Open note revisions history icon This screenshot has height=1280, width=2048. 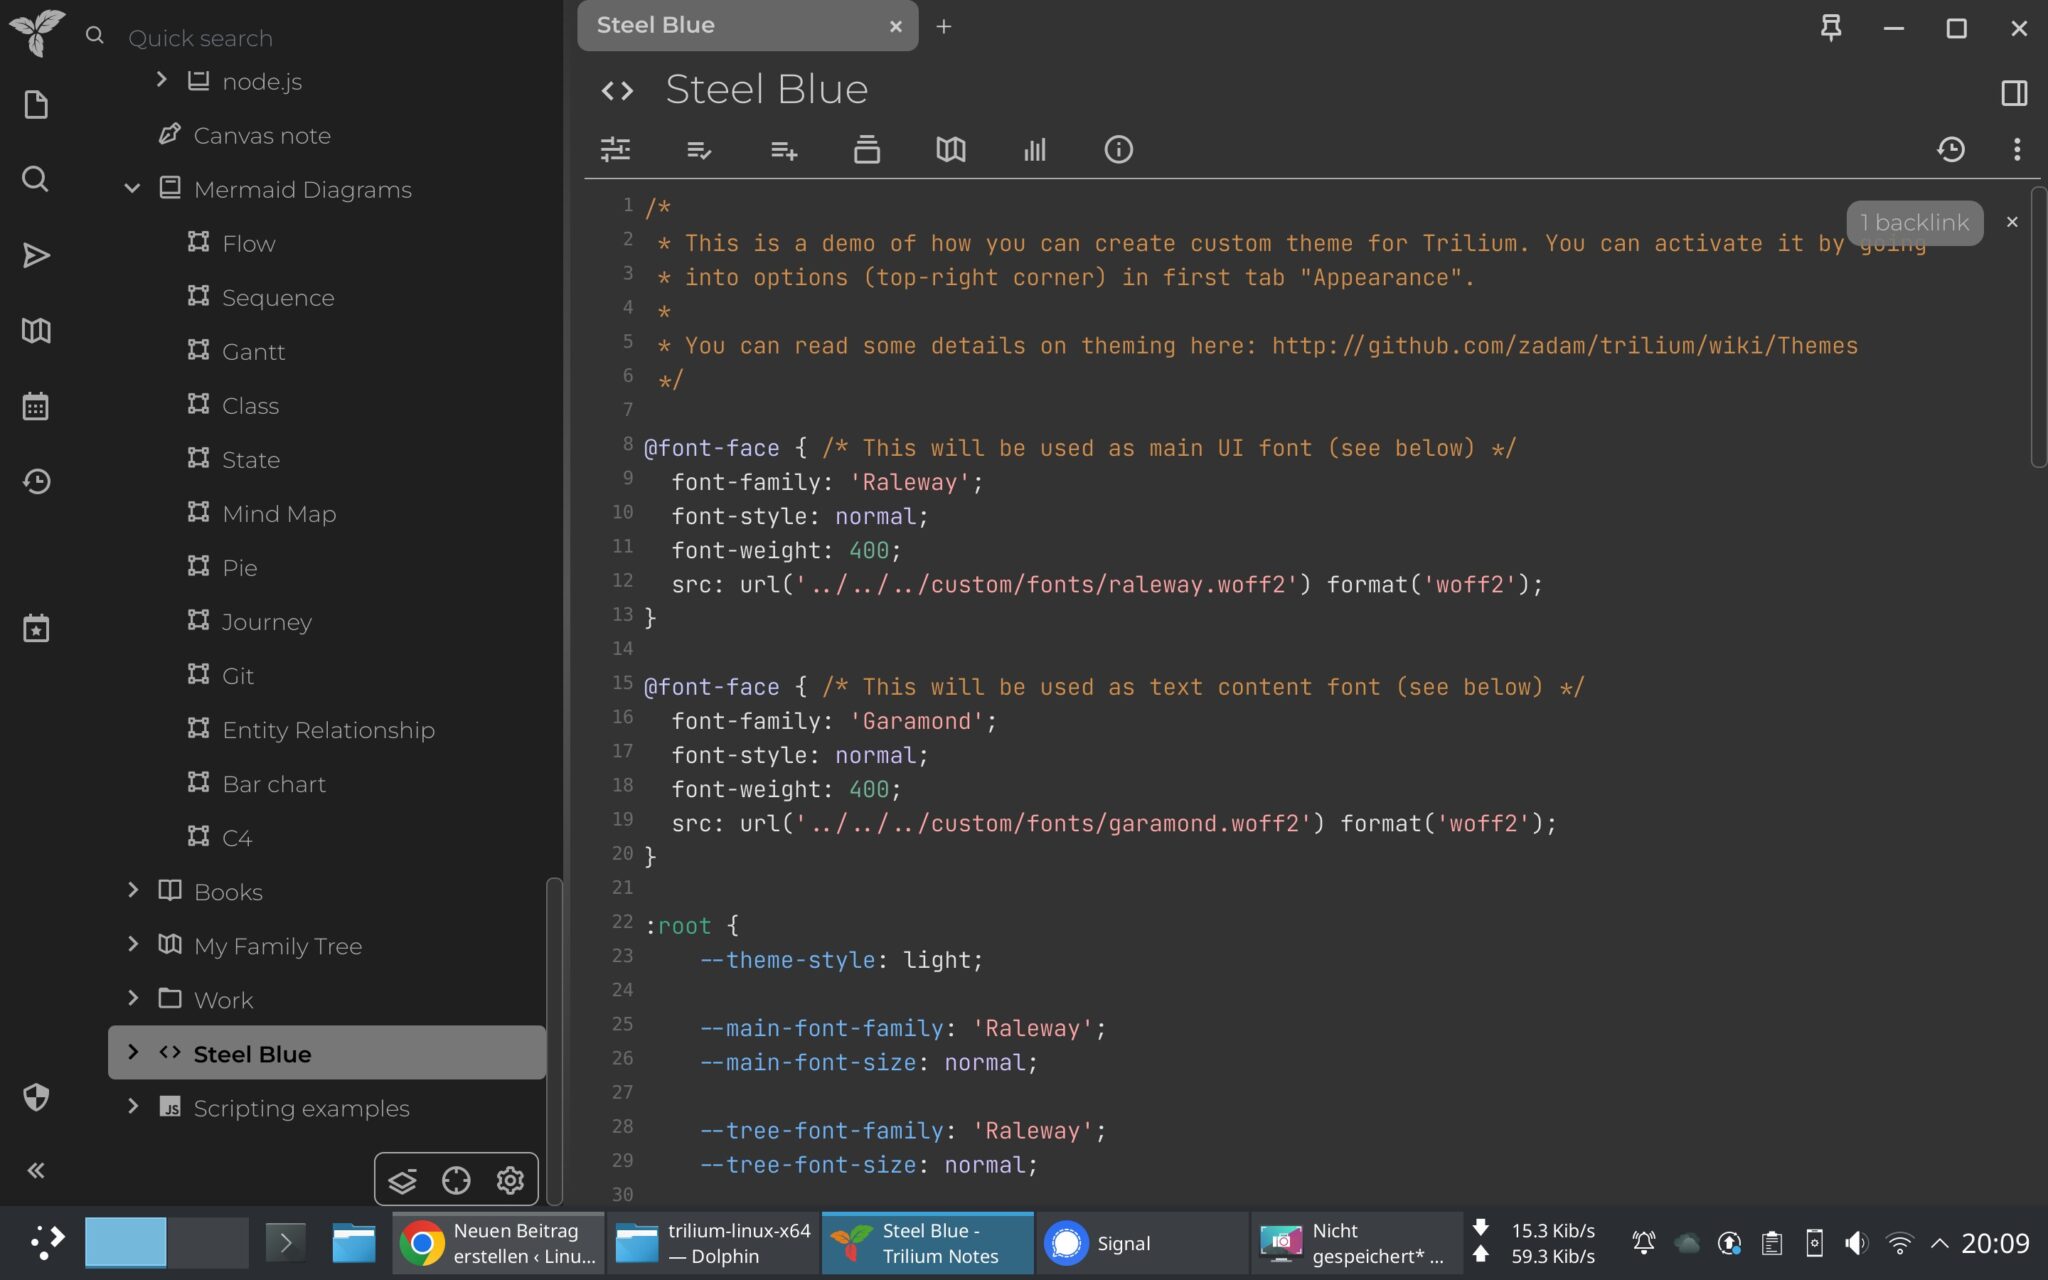[x=1951, y=149]
